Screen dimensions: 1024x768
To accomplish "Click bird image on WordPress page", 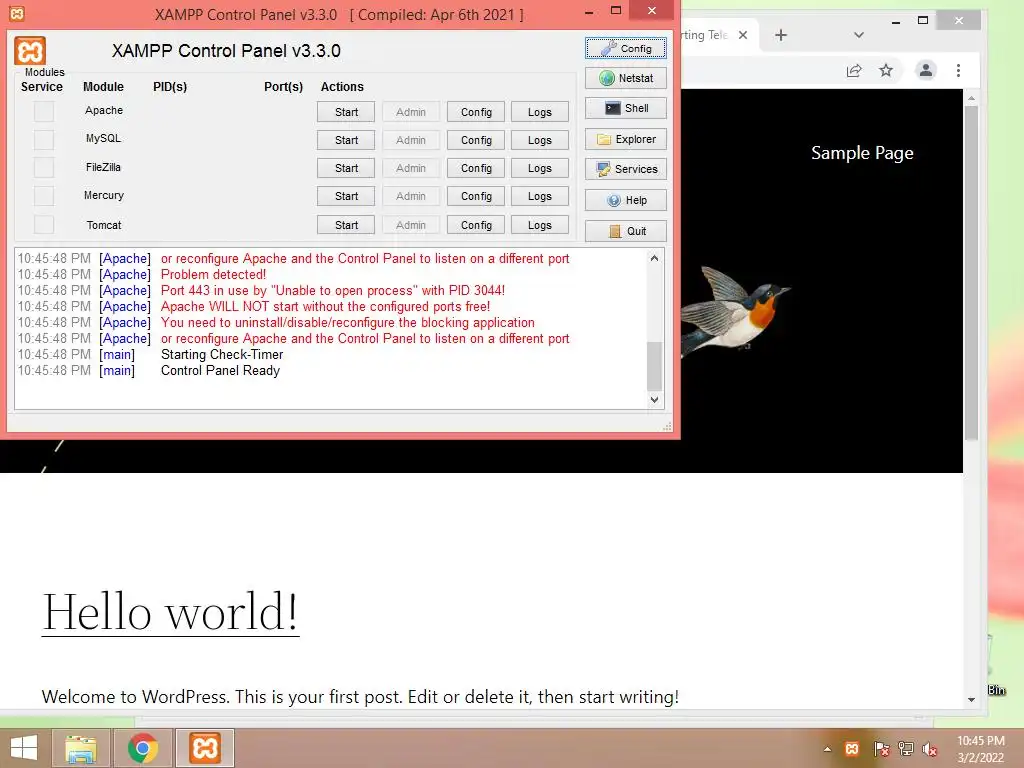I will coord(735,310).
